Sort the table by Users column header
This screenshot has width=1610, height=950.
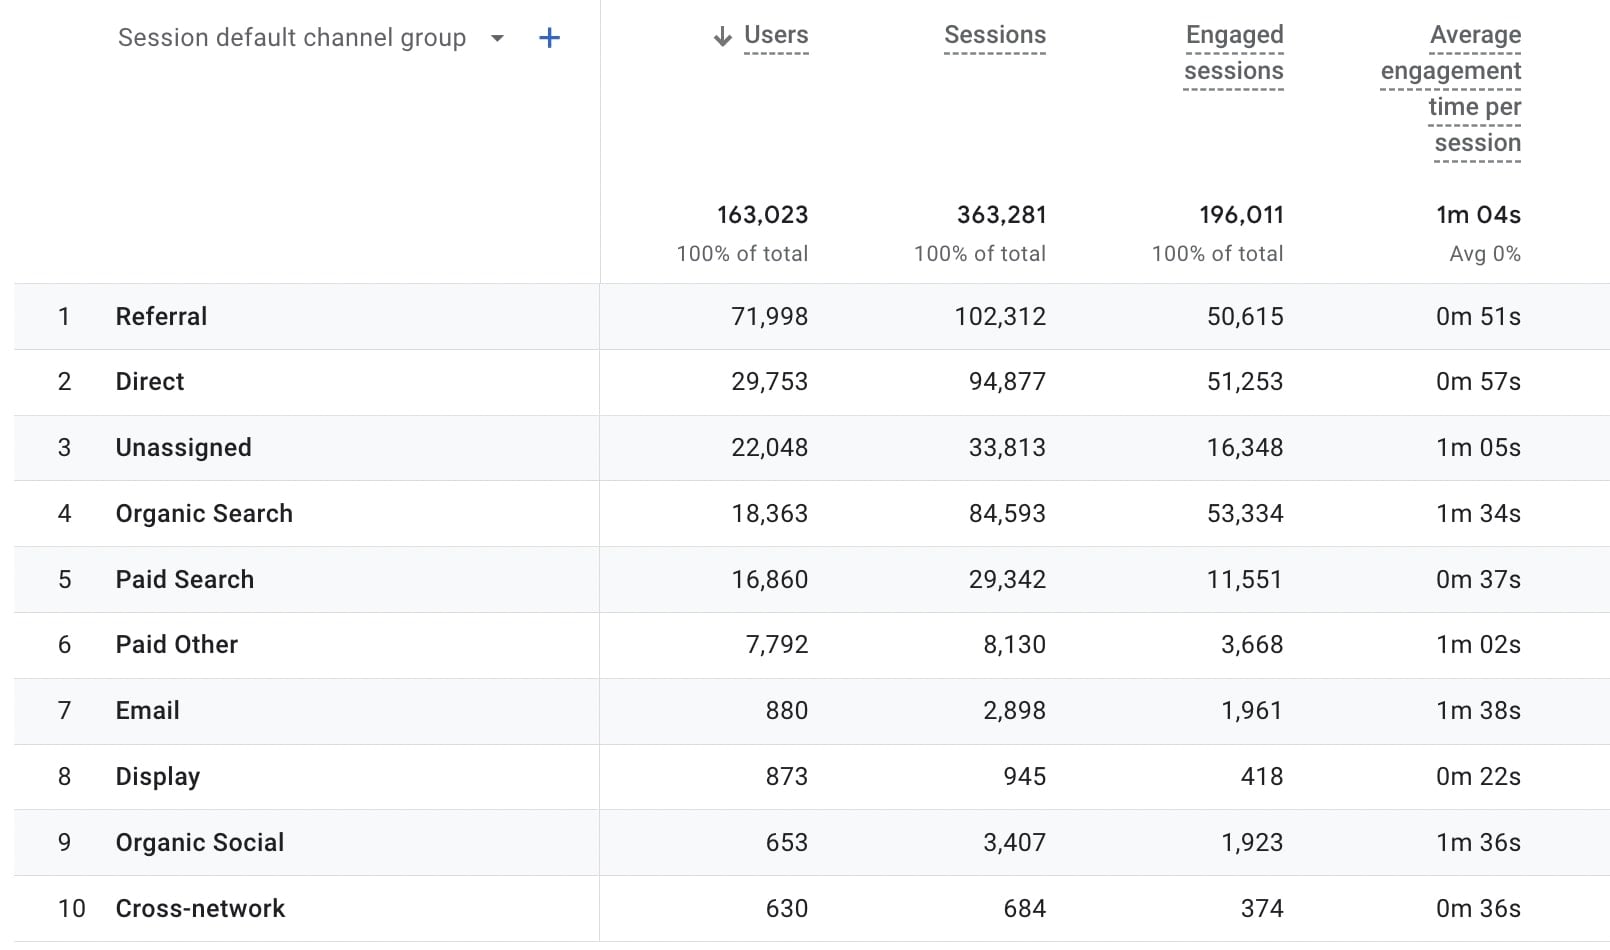click(x=776, y=35)
